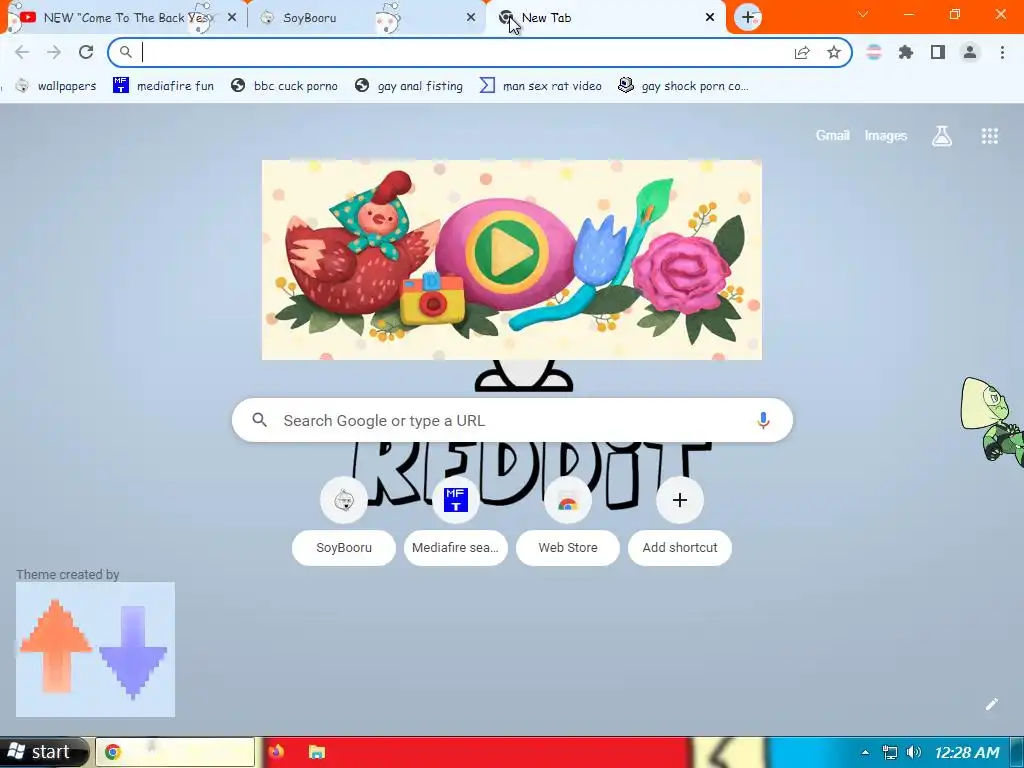
Task: Open the mediafire fun bookmark
Action: pyautogui.click(x=163, y=86)
